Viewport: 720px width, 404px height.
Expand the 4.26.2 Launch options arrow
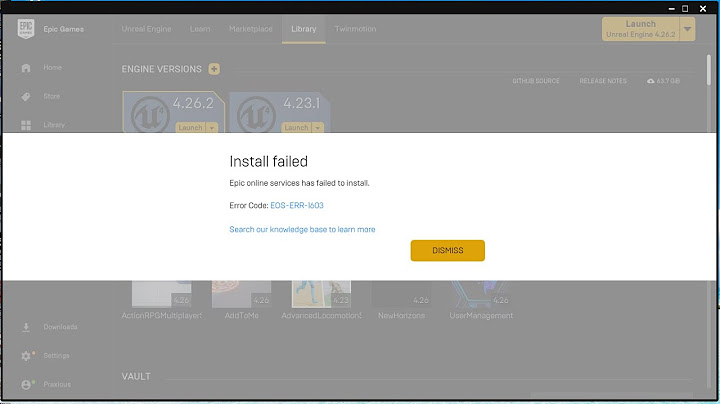tap(212, 128)
